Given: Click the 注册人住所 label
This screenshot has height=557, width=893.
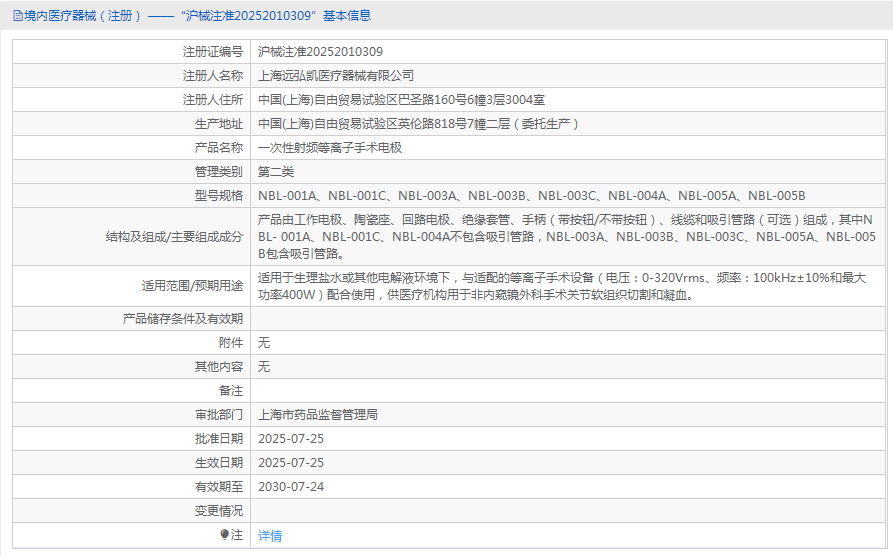Looking at the screenshot, I should coord(212,100).
